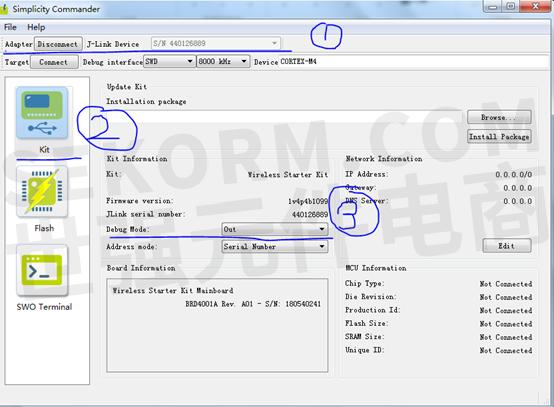Open the SWO Terminal icon
554x407 pixels.
point(42,270)
